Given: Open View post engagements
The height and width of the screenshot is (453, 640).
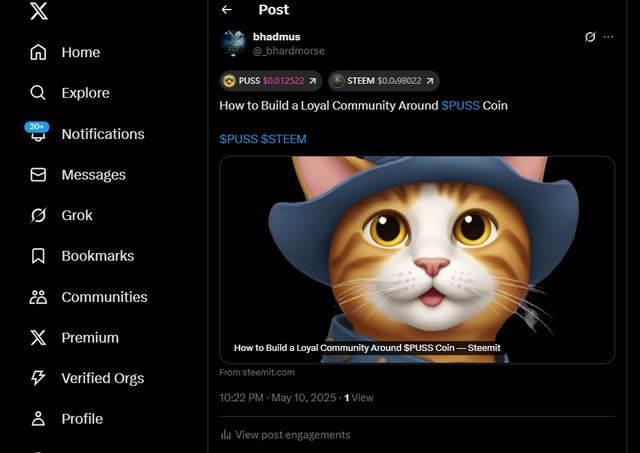Looking at the screenshot, I should click(285, 435).
